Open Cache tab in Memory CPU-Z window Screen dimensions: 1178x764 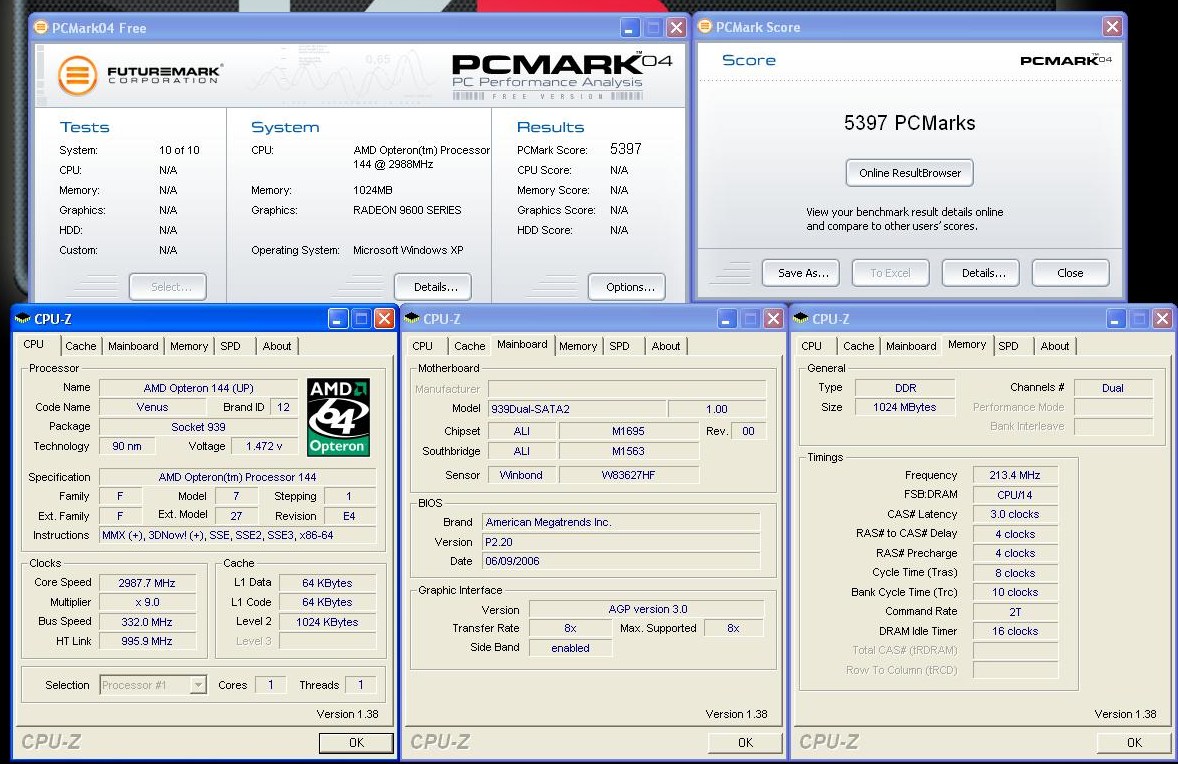(858, 346)
